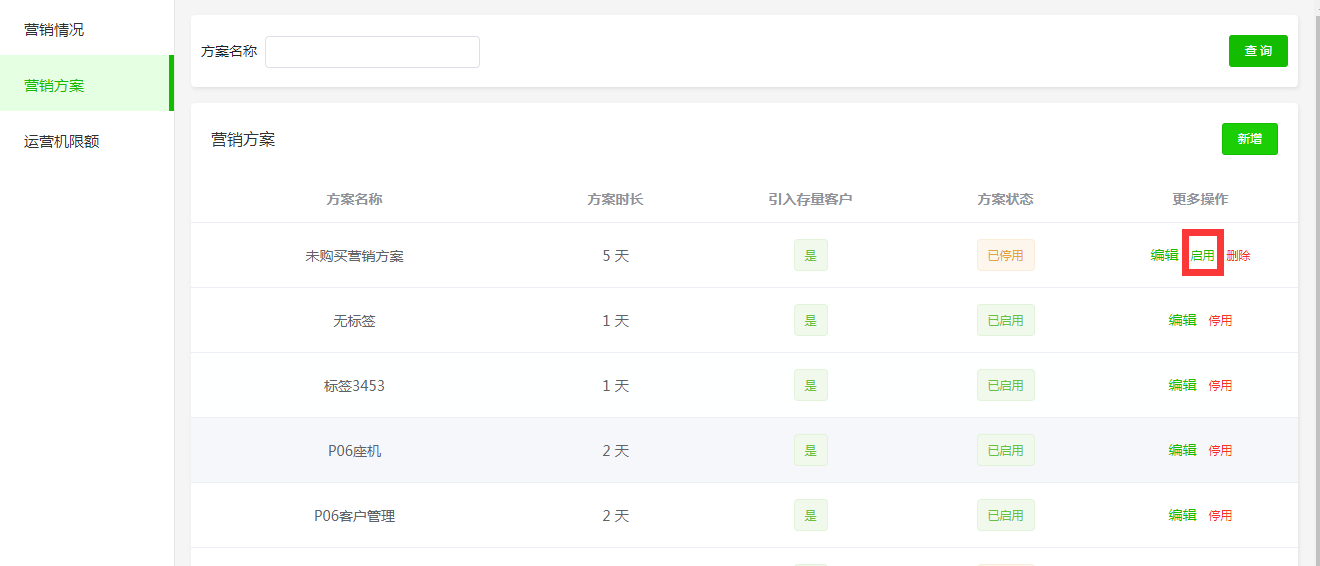Click 已停用 status tag of 未购买营销方案
Viewport: 1320px width, 566px height.
point(1005,255)
